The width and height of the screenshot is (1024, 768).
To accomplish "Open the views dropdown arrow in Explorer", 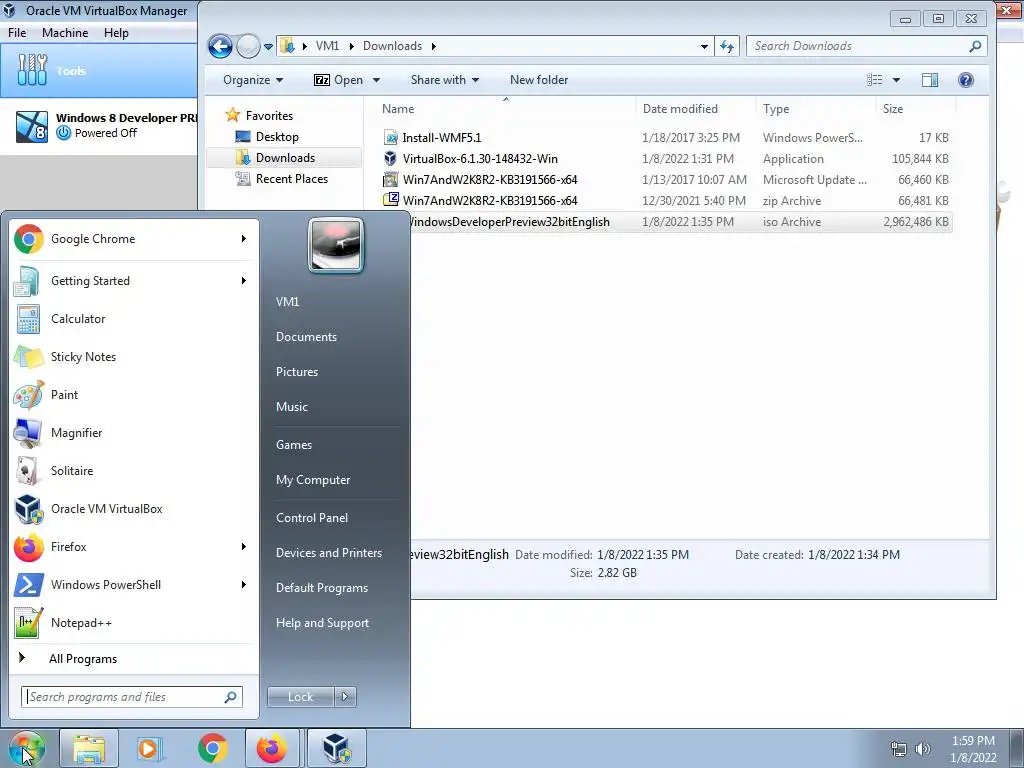I will (896, 80).
